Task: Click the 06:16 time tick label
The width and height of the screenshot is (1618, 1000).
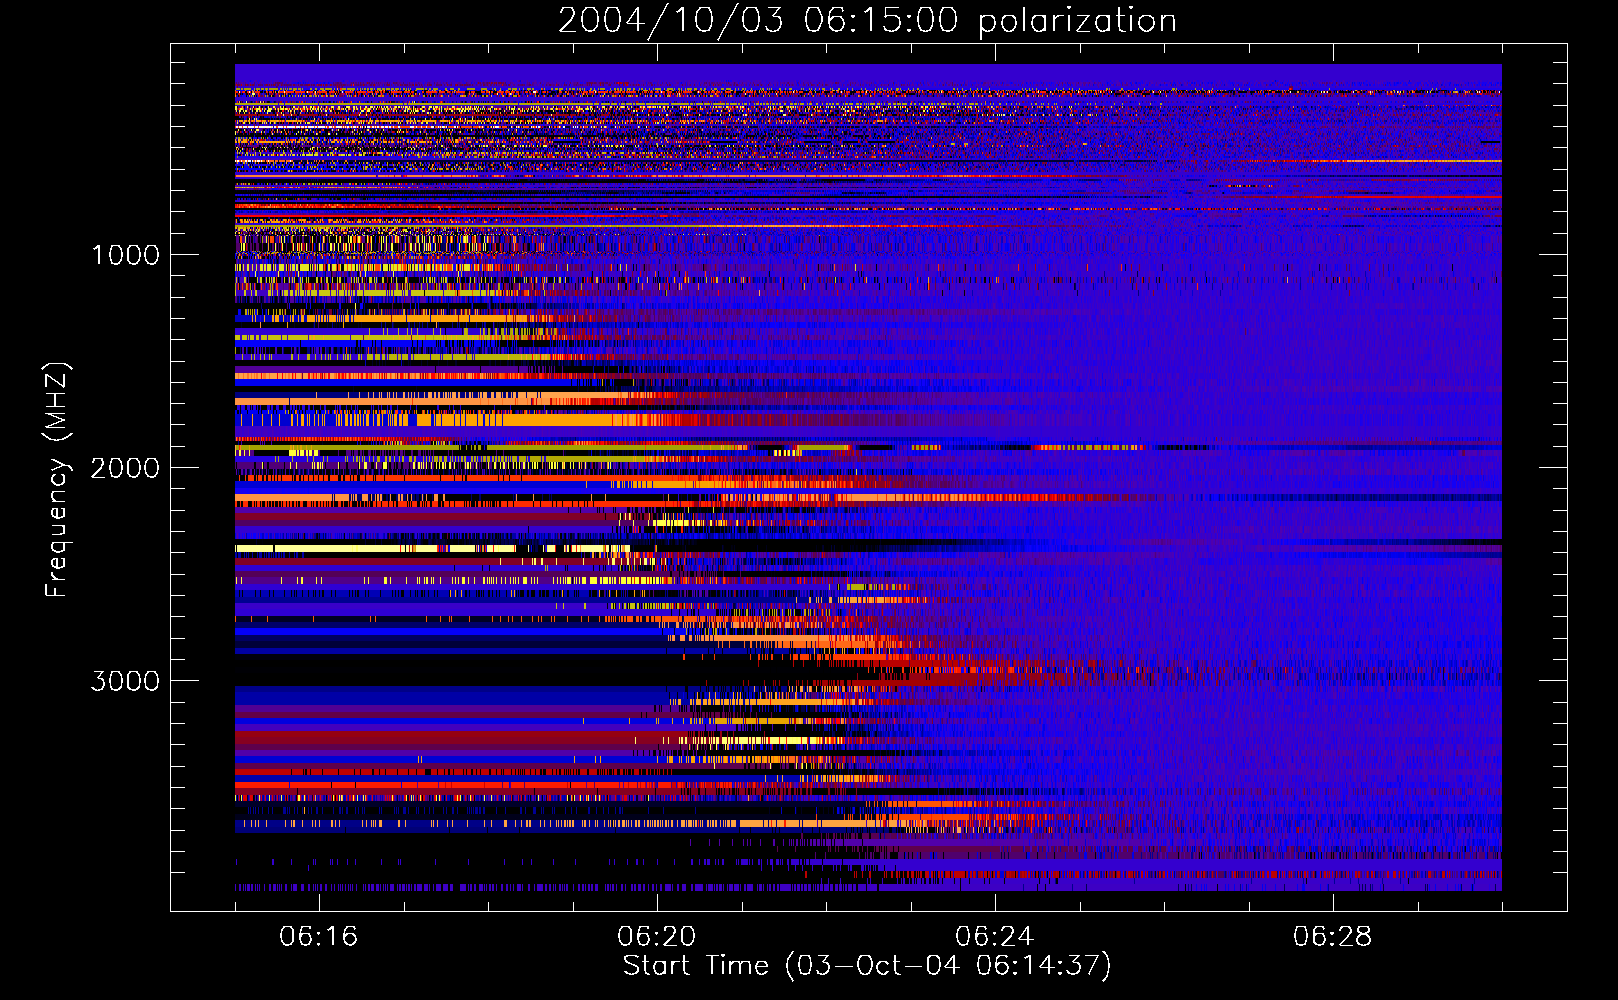Action: pos(318,937)
